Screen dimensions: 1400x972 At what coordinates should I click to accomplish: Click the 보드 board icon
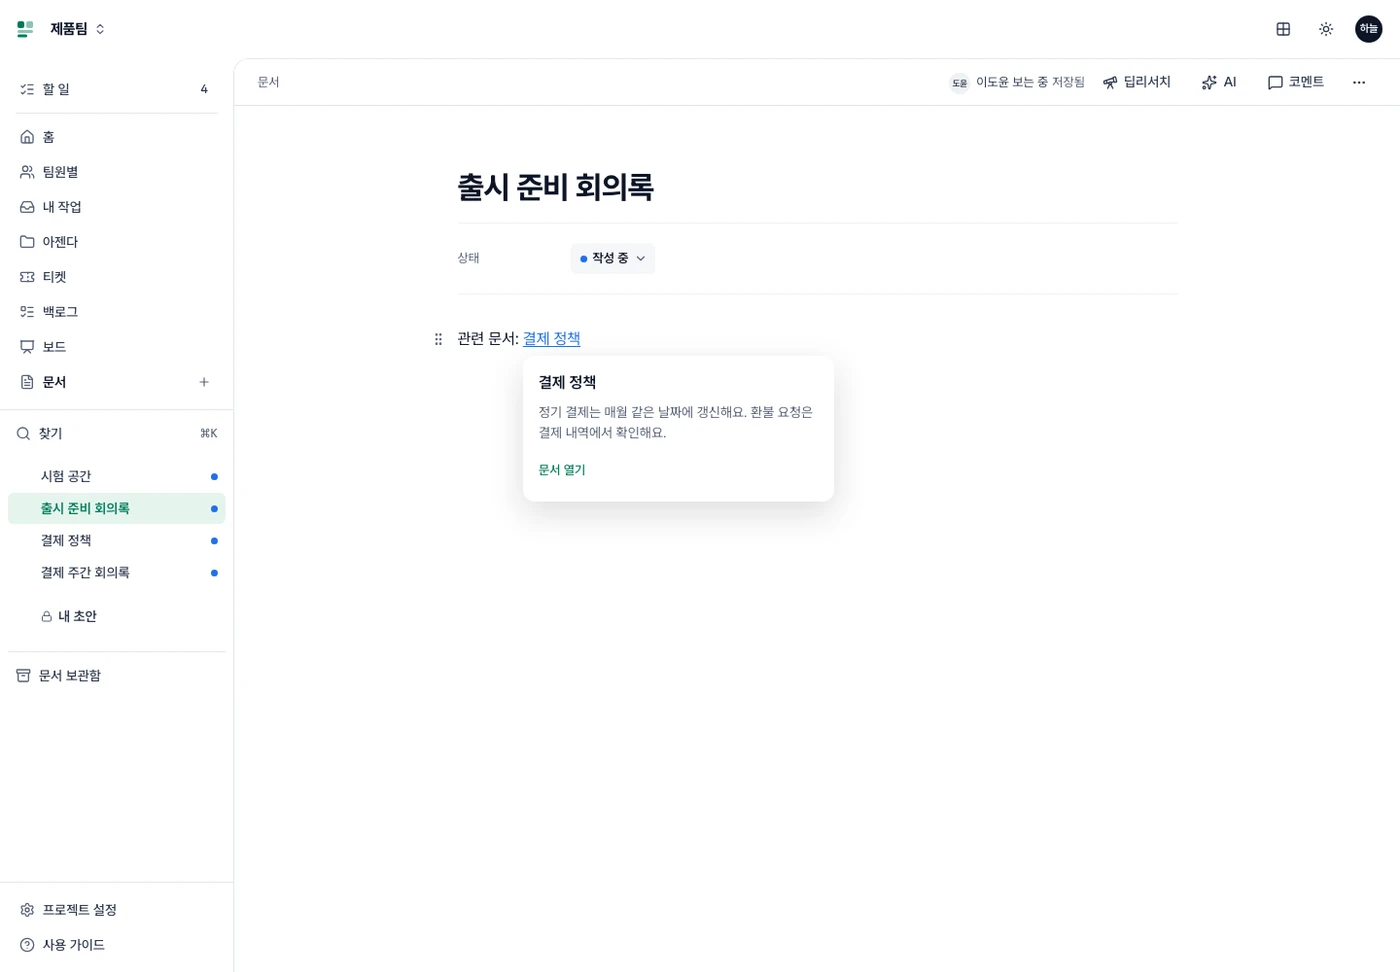pos(27,347)
